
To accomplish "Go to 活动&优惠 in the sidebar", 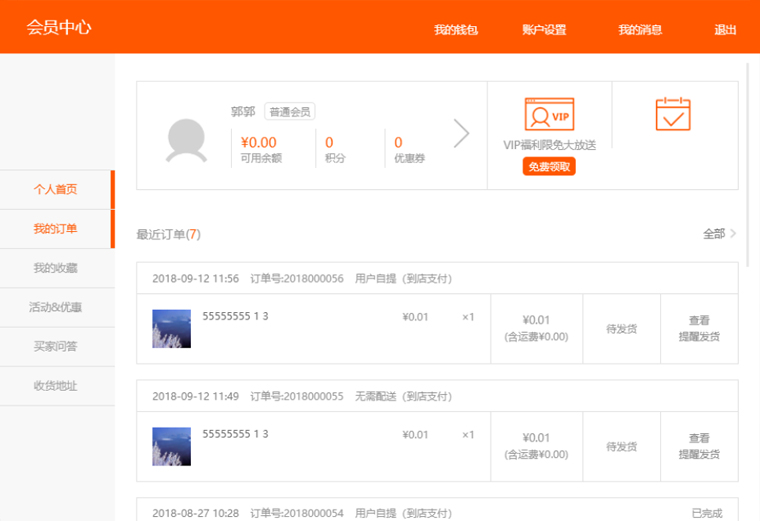I will (x=56, y=307).
